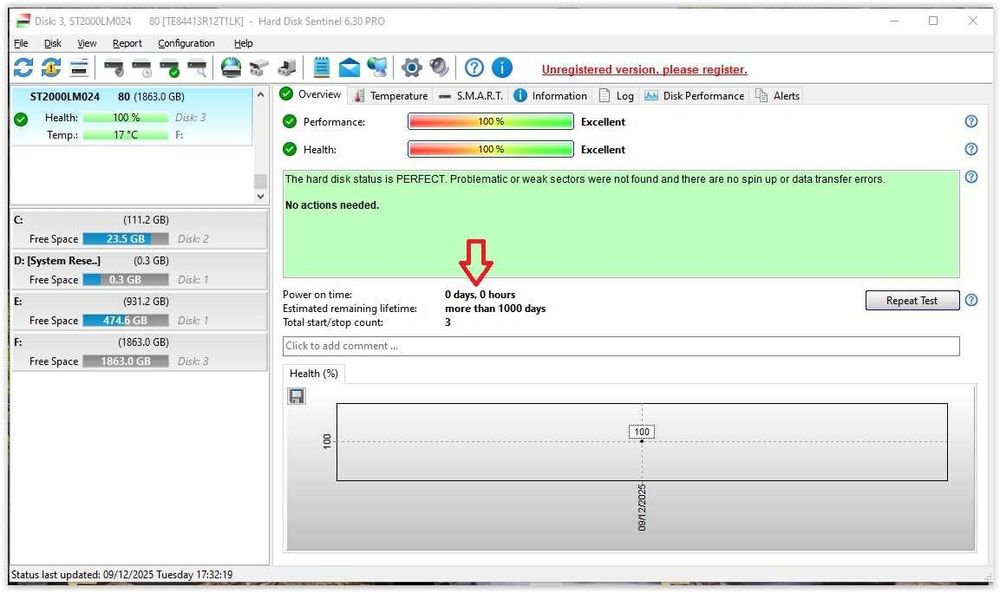This screenshot has height=592, width=1000.
Task: Open settings via the gear icon
Action: 411,67
